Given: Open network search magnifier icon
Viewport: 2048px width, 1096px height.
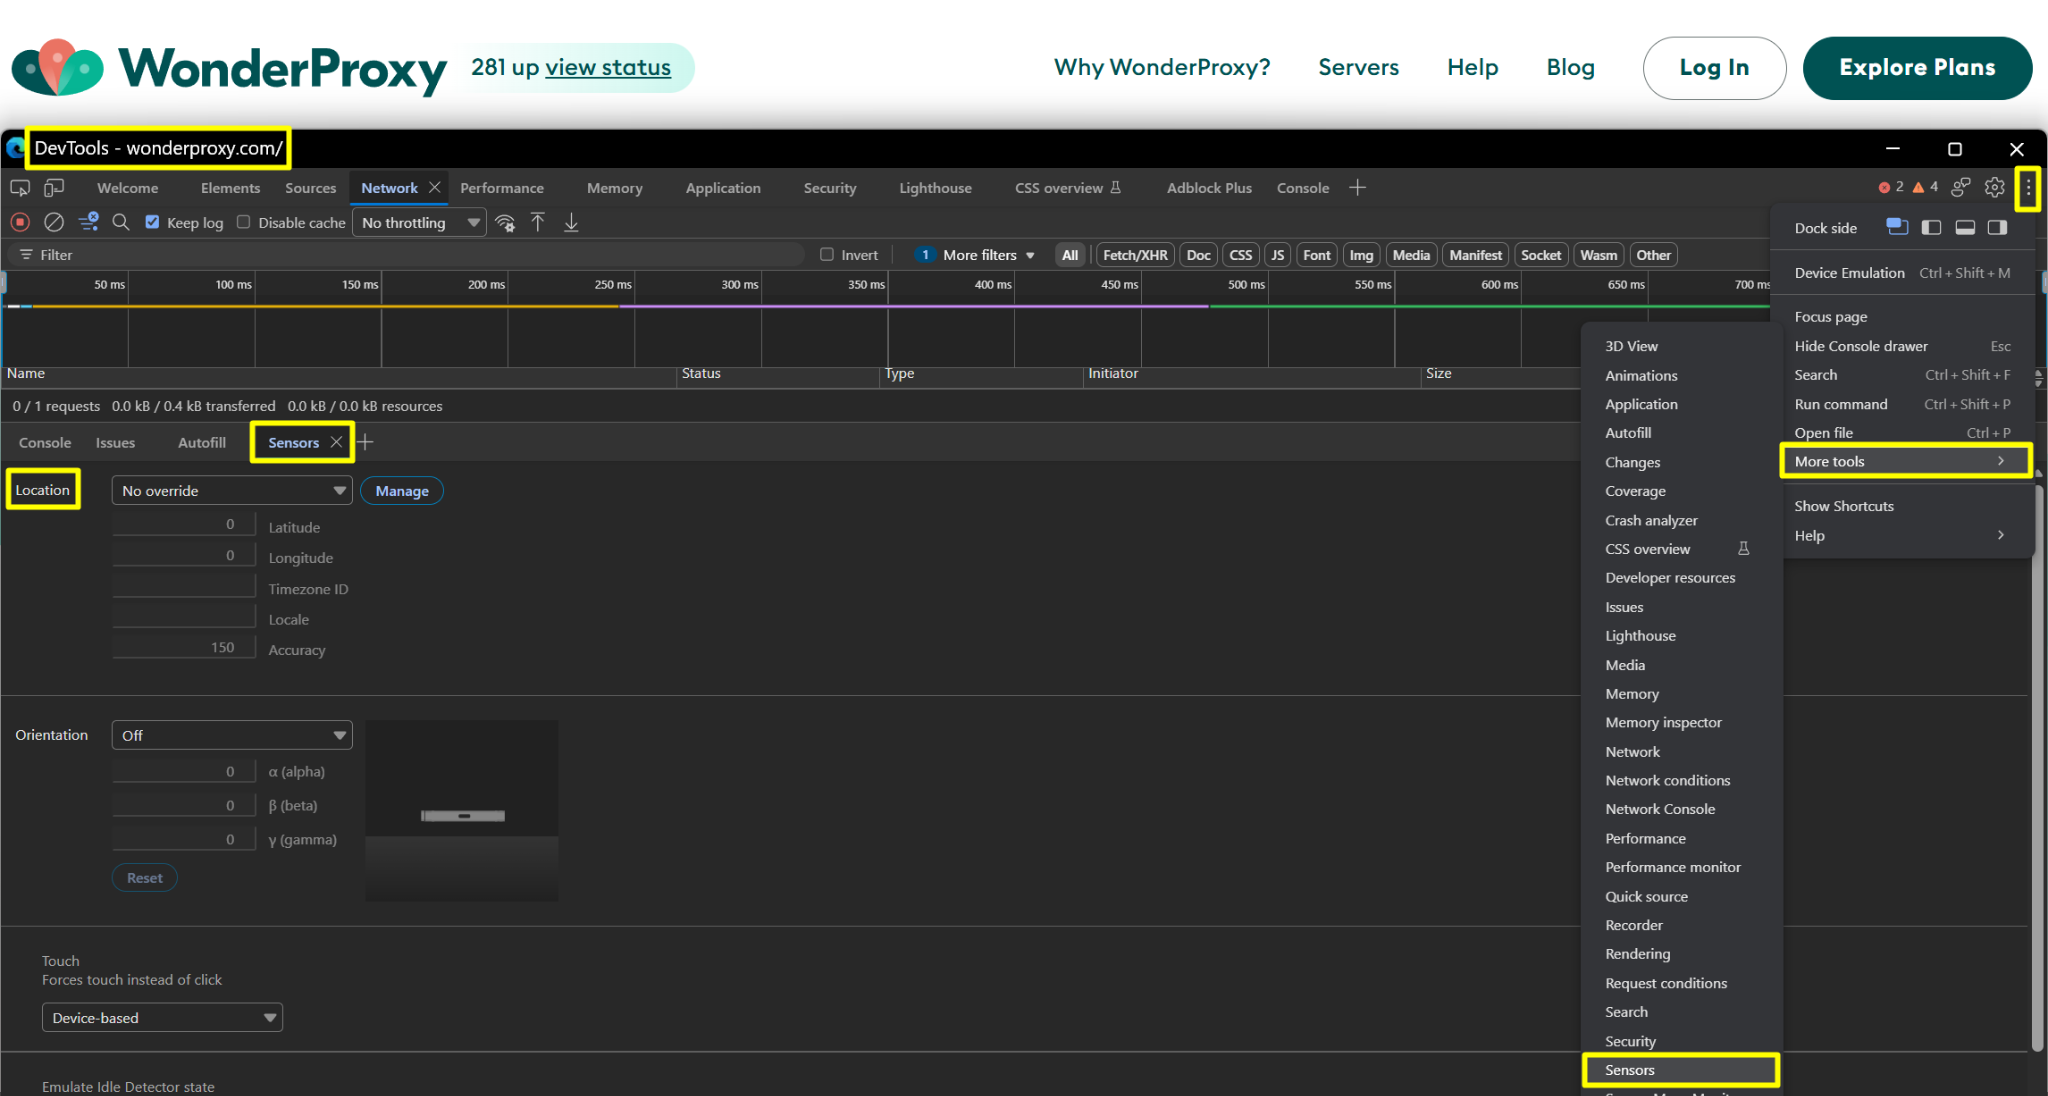Looking at the screenshot, I should tap(121, 222).
